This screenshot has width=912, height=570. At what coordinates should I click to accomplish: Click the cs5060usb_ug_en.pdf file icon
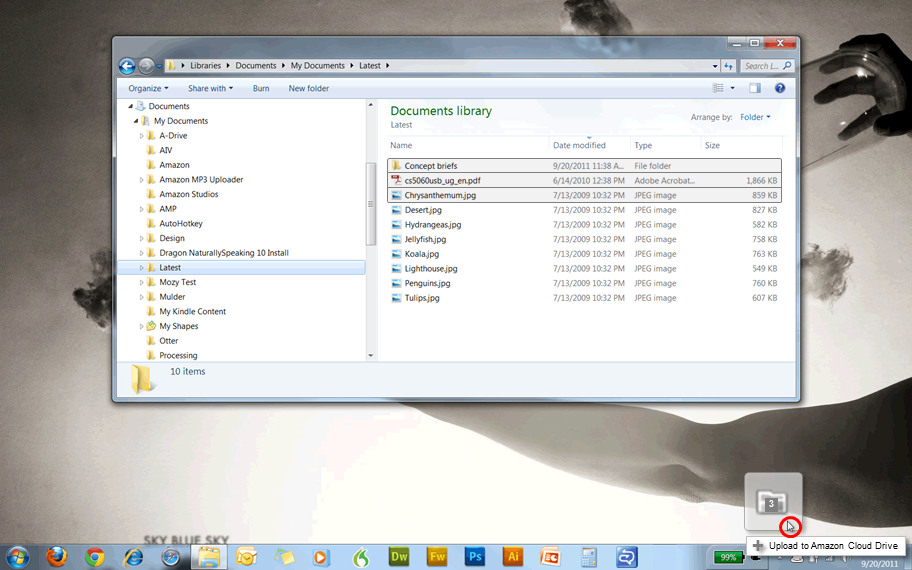pyautogui.click(x=396, y=180)
